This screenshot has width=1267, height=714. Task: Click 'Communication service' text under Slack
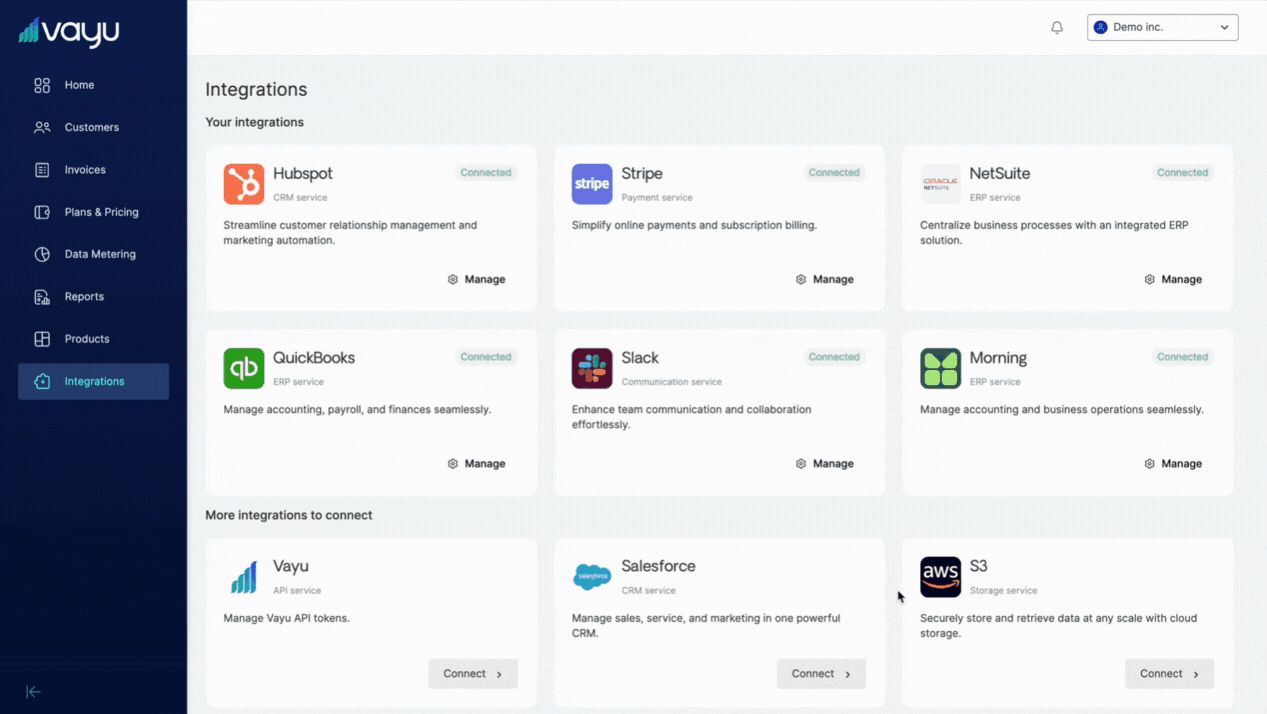tap(672, 382)
